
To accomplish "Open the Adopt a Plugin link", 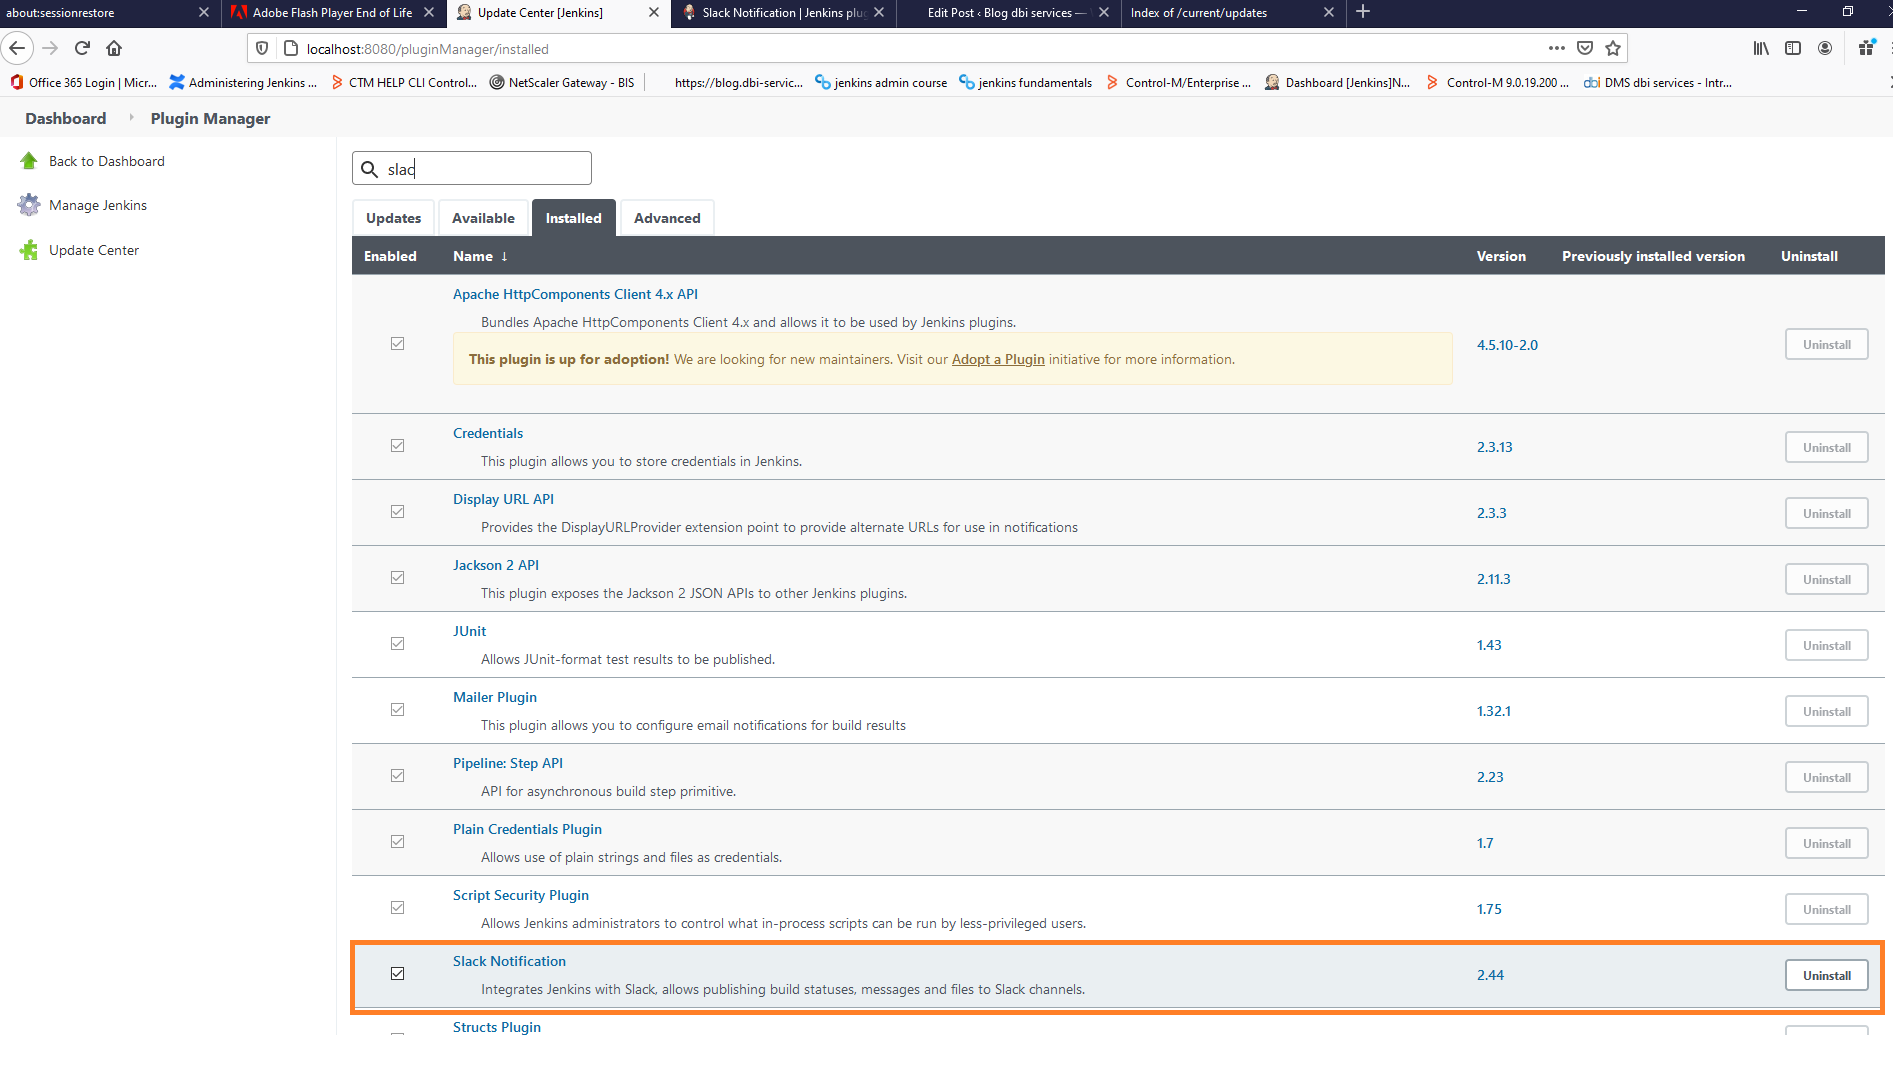I will [998, 359].
